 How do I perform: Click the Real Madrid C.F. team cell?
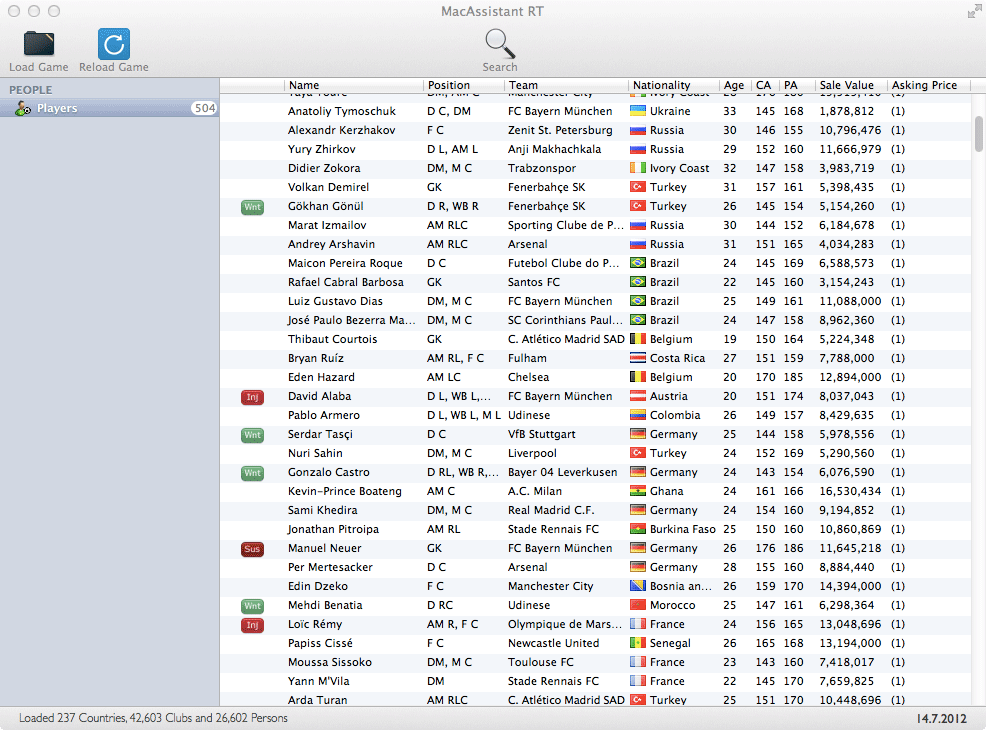click(x=551, y=510)
